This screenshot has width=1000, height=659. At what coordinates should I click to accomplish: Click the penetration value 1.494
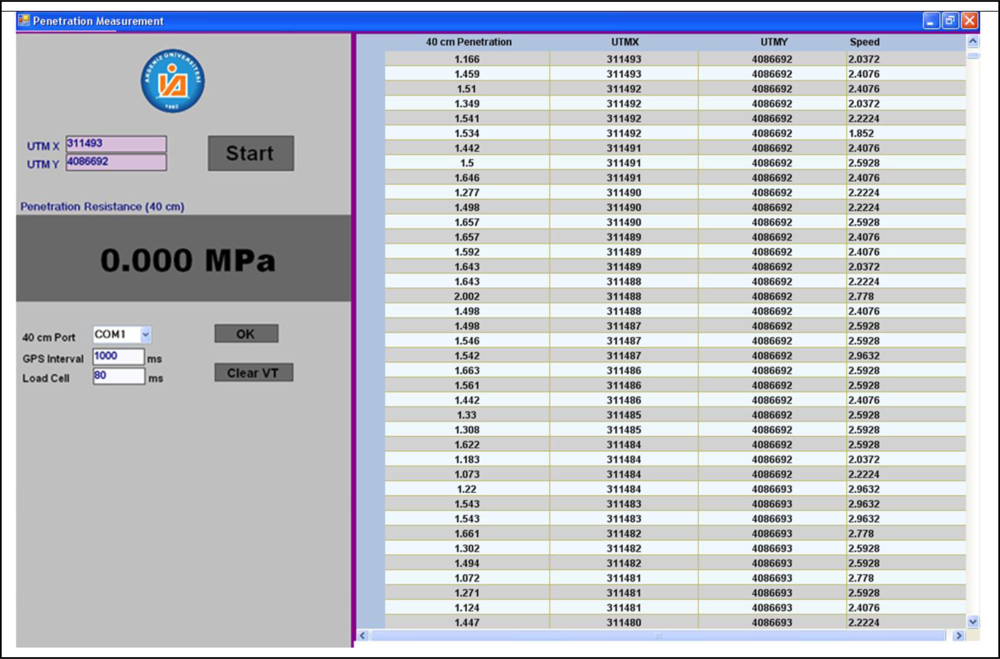pos(467,563)
